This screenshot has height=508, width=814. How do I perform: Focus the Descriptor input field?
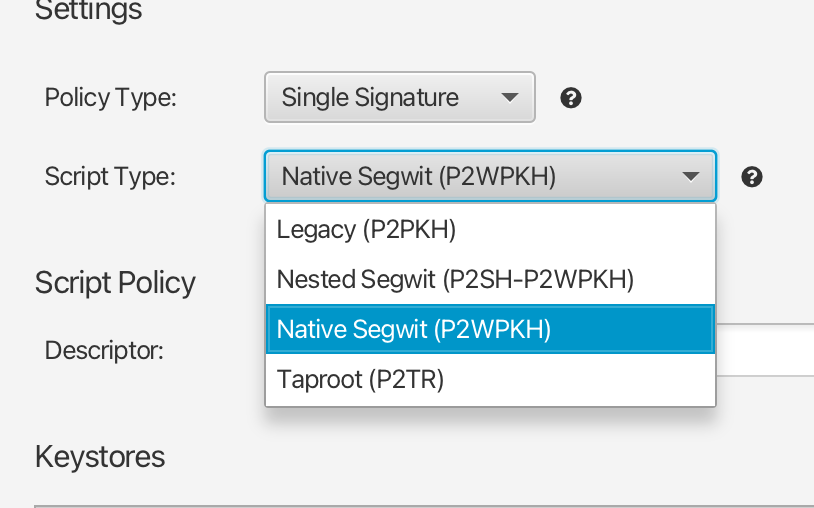[765, 350]
